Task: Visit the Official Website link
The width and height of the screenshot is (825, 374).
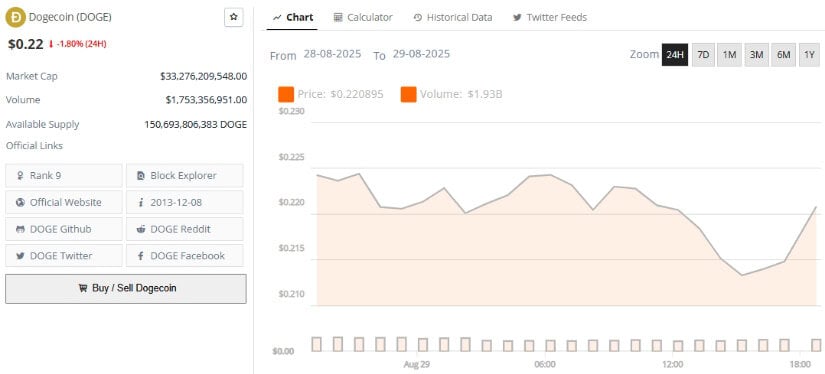Action: 64,203
